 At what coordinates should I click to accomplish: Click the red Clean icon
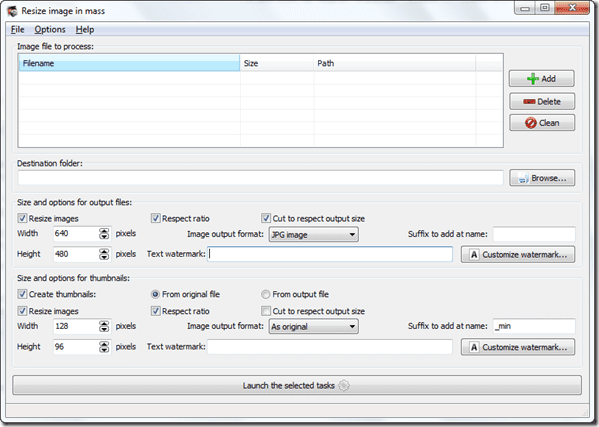click(531, 123)
